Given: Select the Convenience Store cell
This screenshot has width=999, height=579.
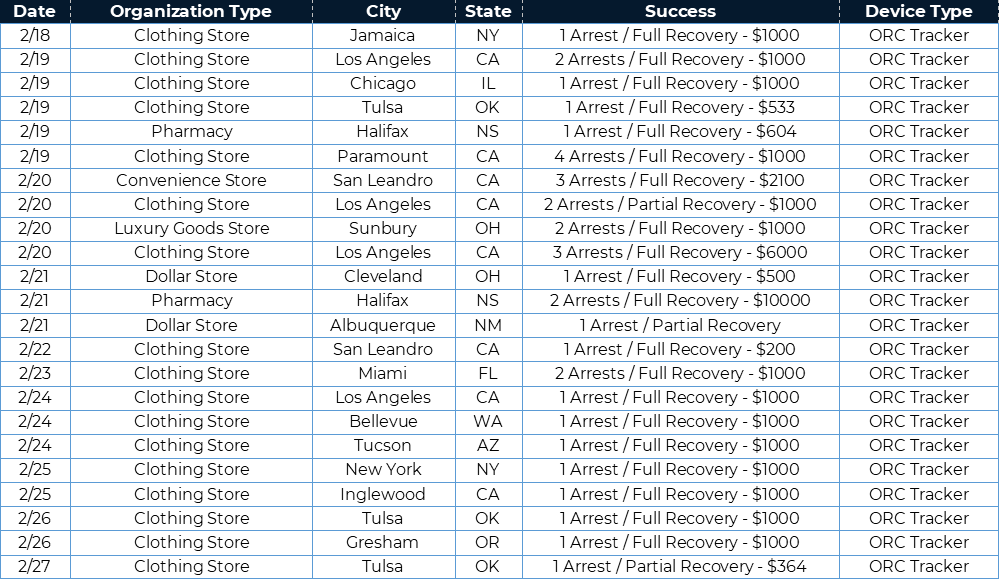Looking at the screenshot, I should pyautogui.click(x=191, y=180).
